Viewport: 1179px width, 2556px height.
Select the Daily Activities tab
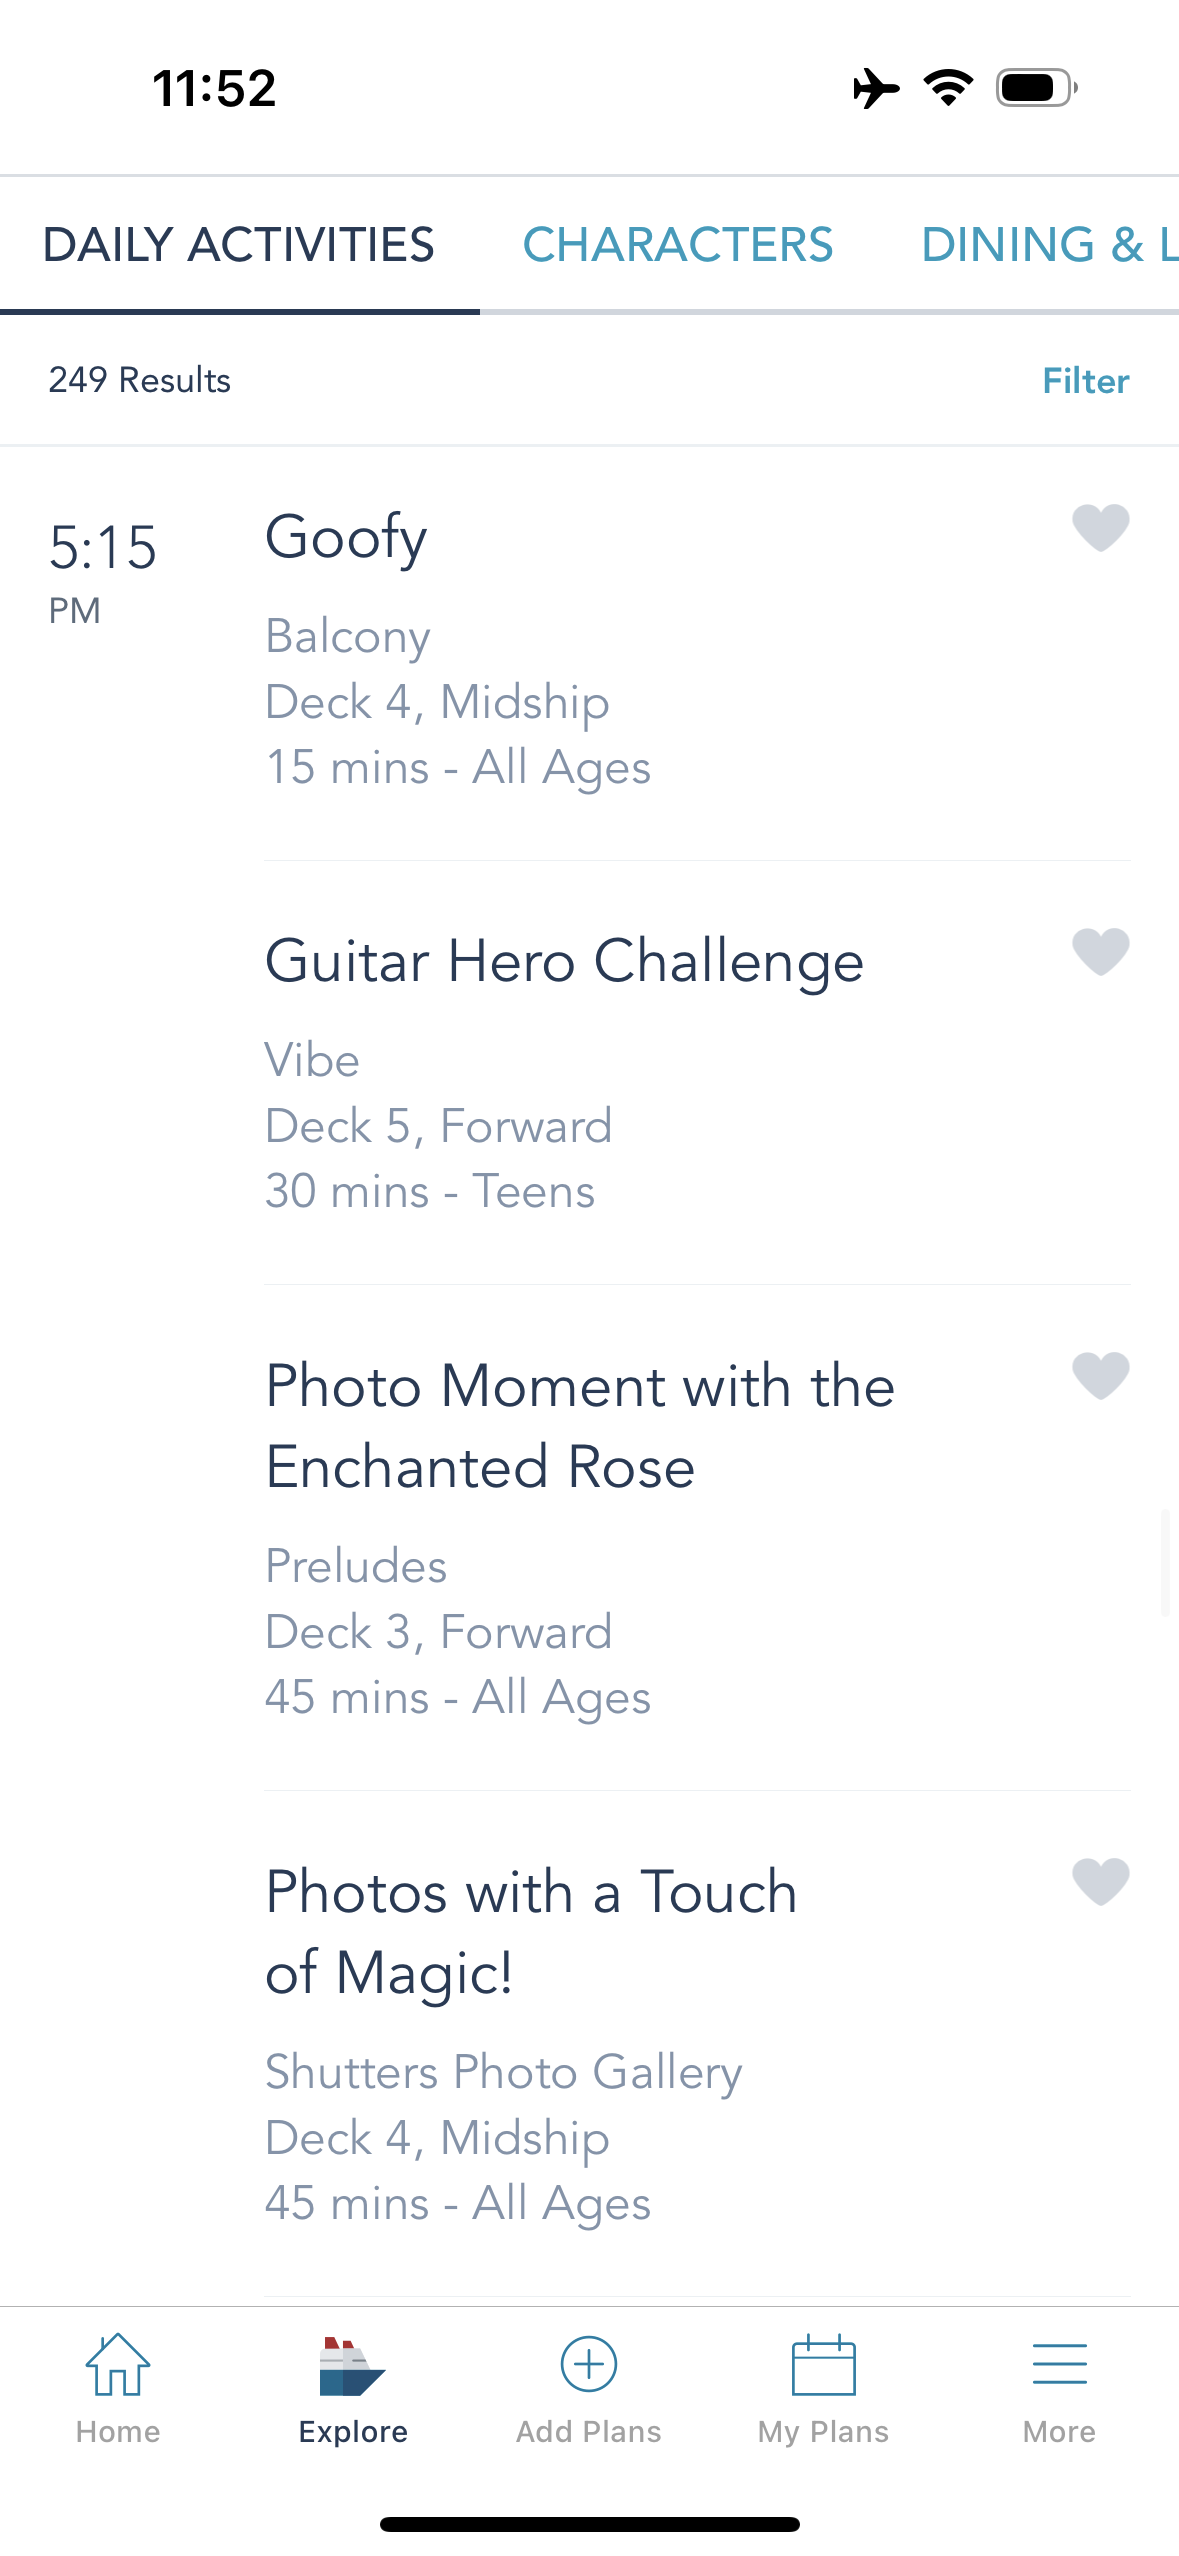[239, 245]
